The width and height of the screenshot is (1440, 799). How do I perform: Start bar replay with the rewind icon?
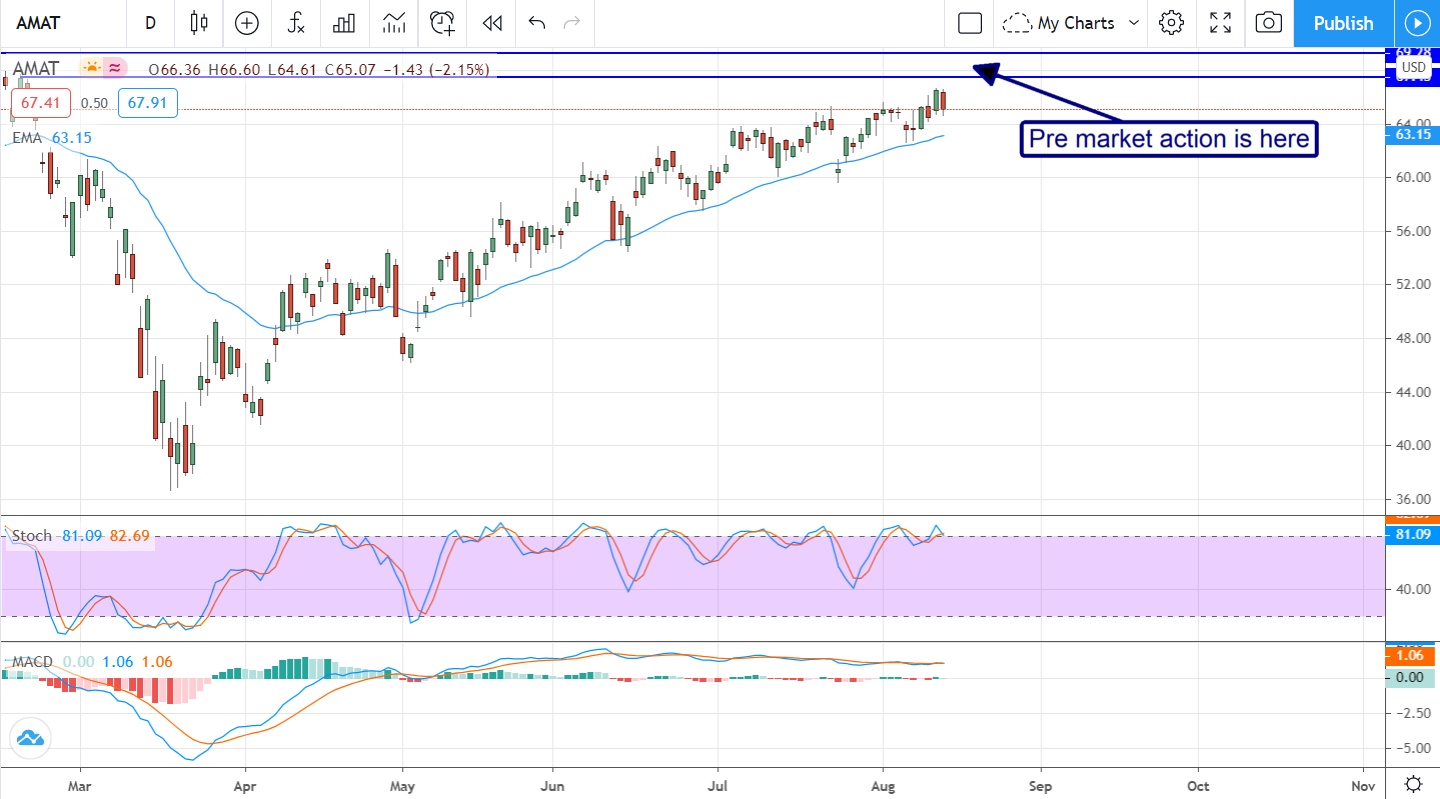coord(491,23)
